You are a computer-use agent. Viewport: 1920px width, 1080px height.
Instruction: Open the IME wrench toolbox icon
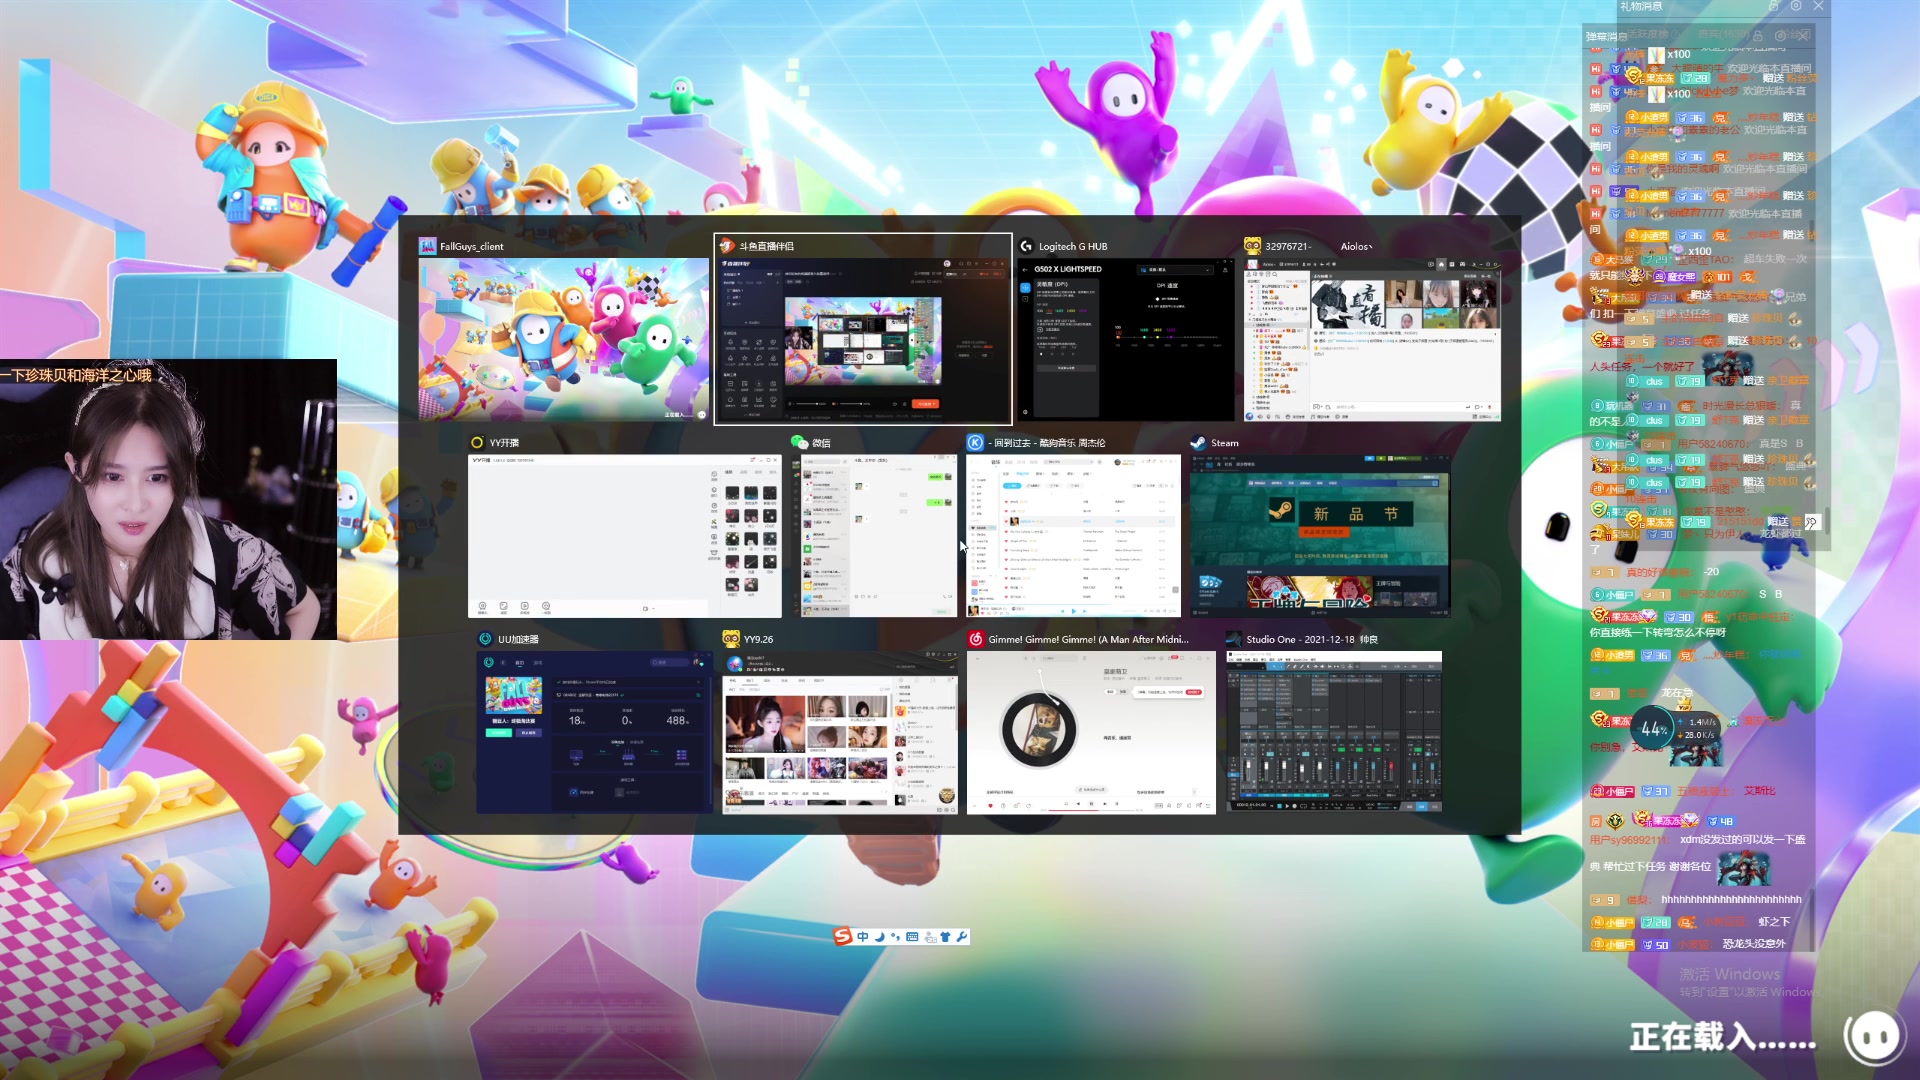coord(962,937)
